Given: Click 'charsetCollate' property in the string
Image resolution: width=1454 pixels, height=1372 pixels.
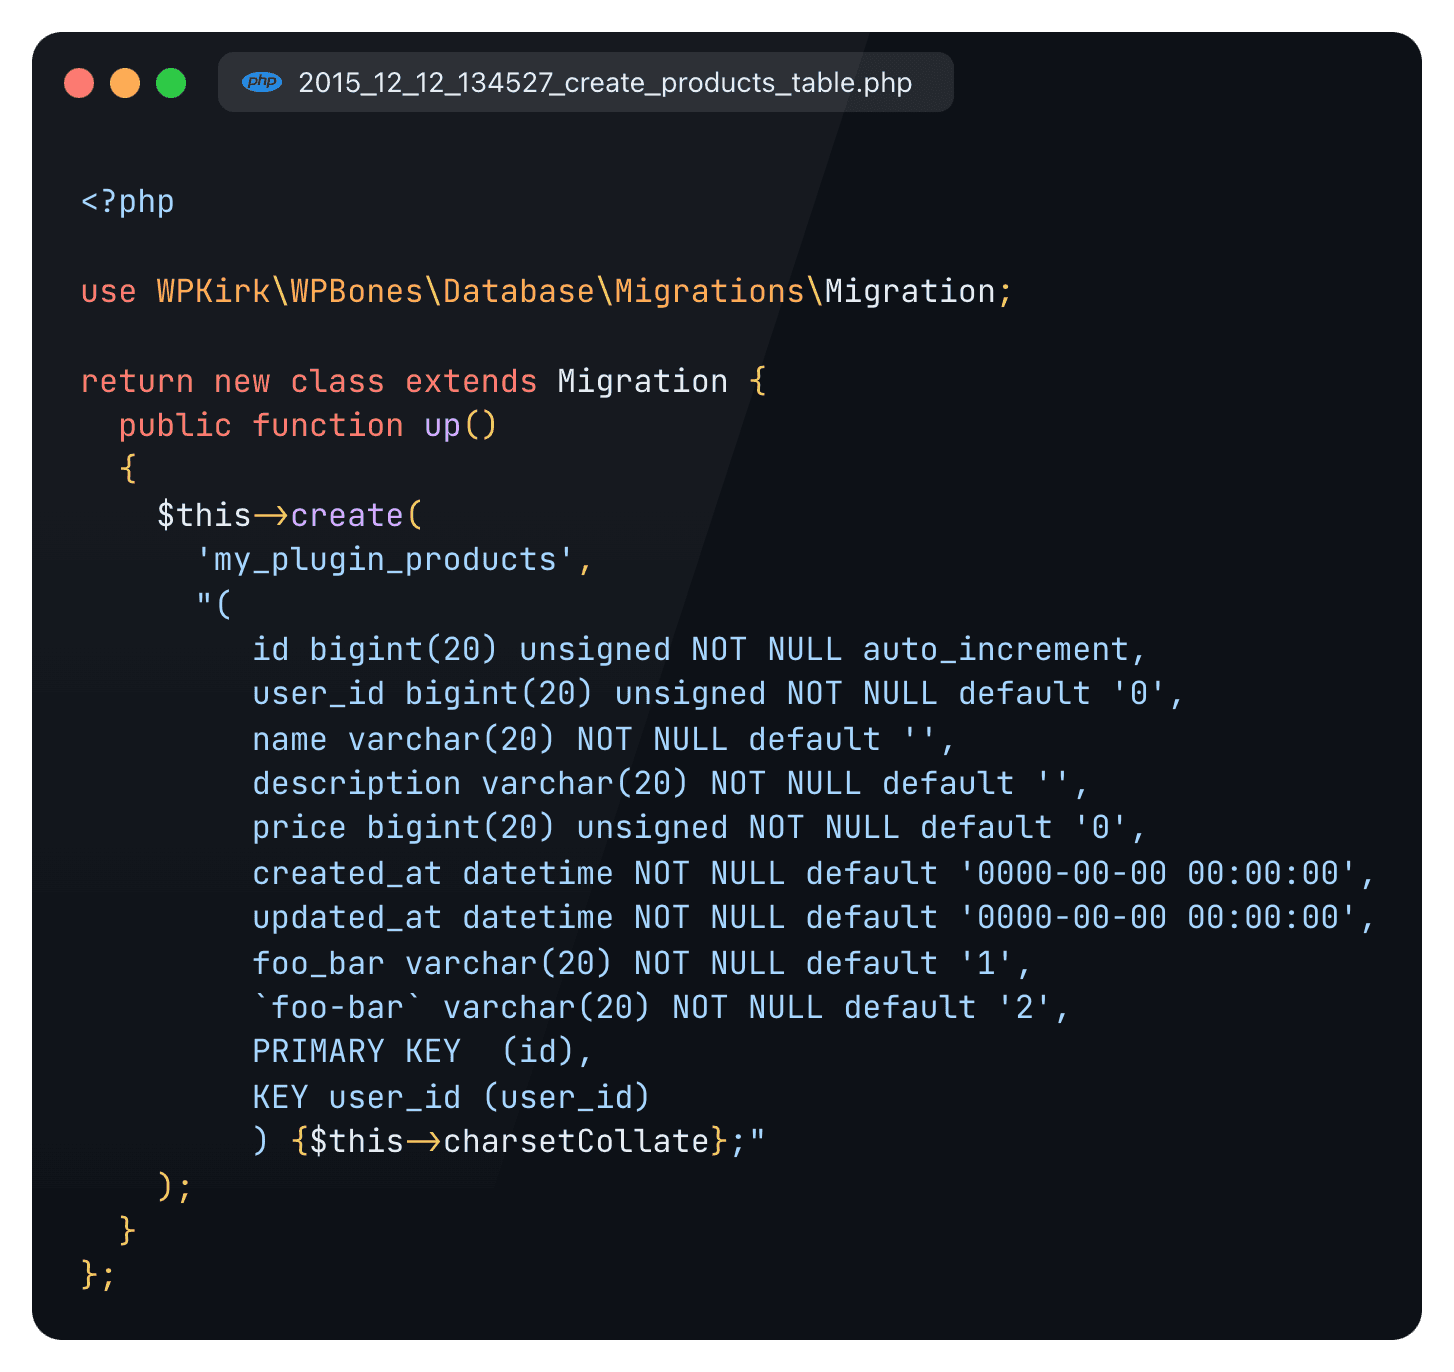Looking at the screenshot, I should click(576, 1142).
